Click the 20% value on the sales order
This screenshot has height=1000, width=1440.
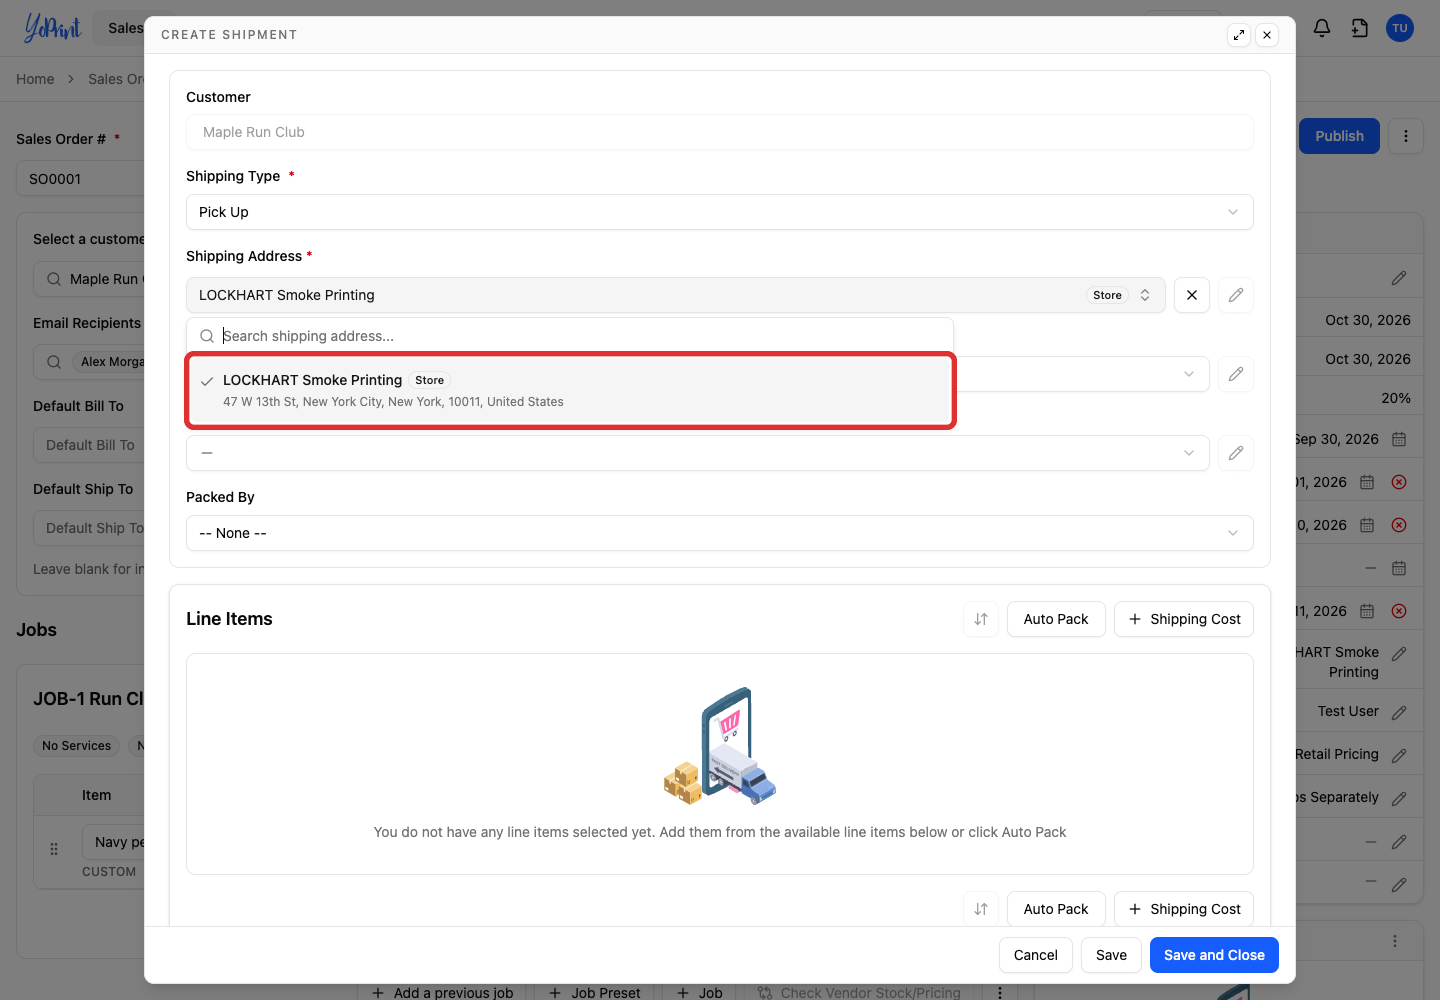[x=1396, y=398]
